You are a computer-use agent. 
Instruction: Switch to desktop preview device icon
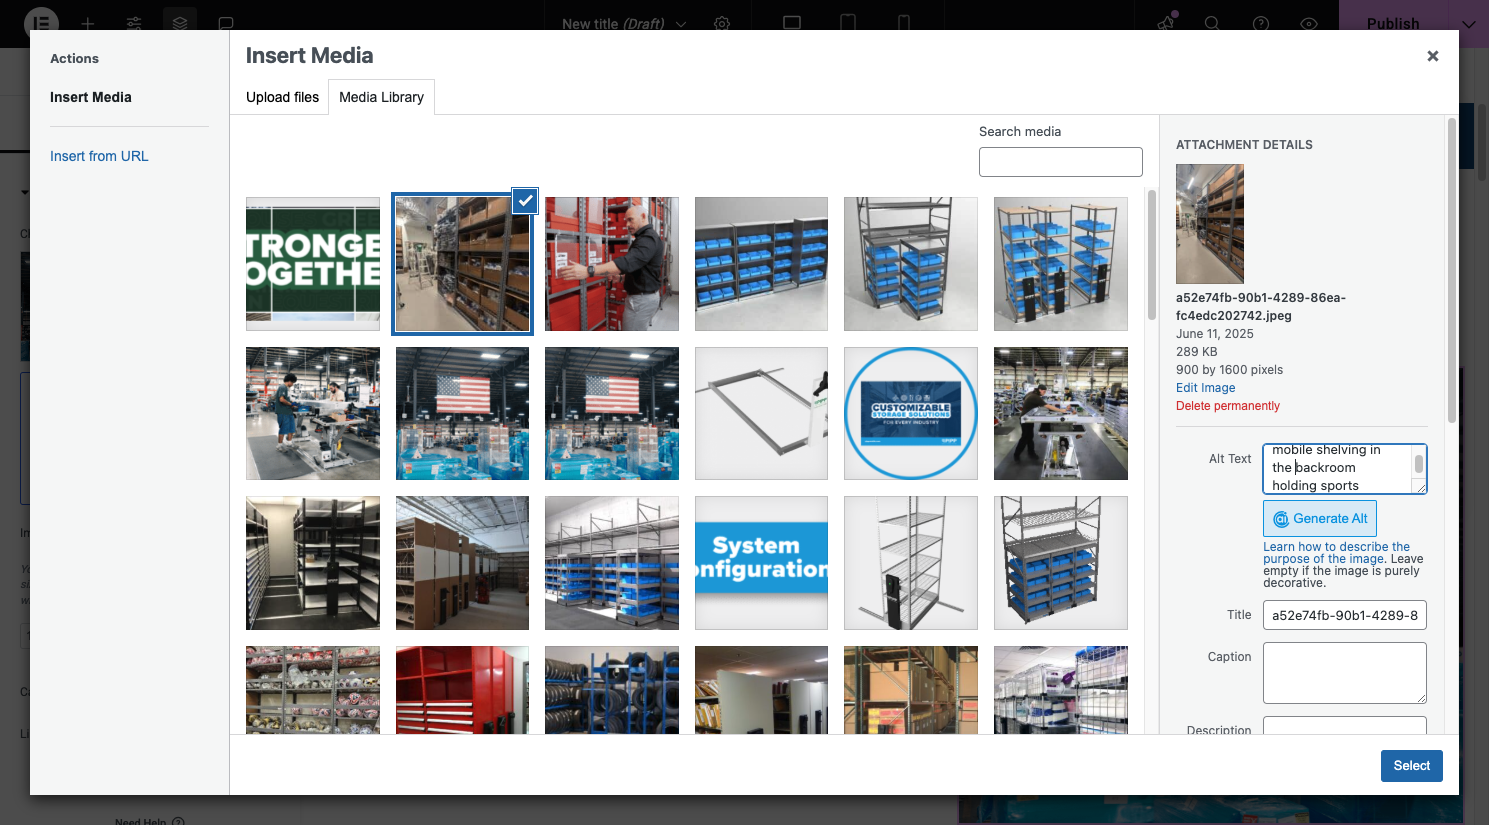(792, 23)
